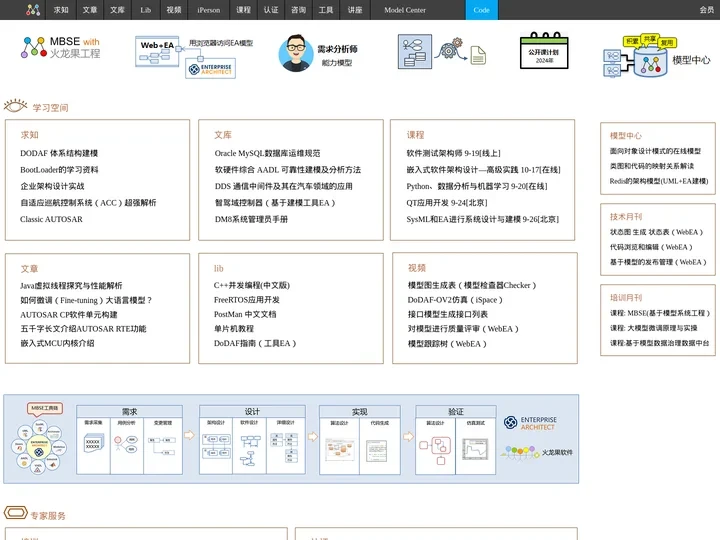This screenshot has width=720, height=540.
Task: Open the 文库 menu in the navigation bar
Action: tap(117, 10)
